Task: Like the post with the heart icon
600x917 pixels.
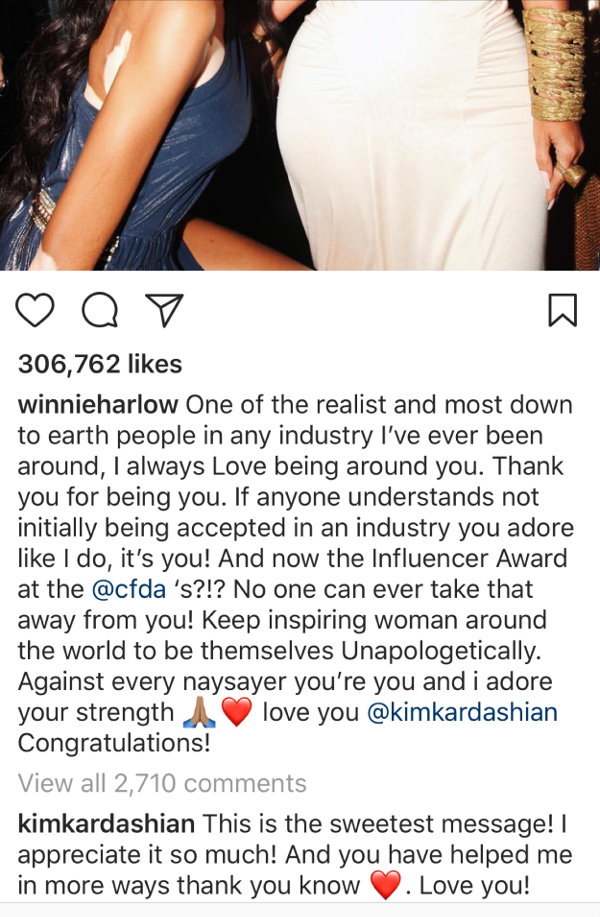Action: tap(35, 311)
